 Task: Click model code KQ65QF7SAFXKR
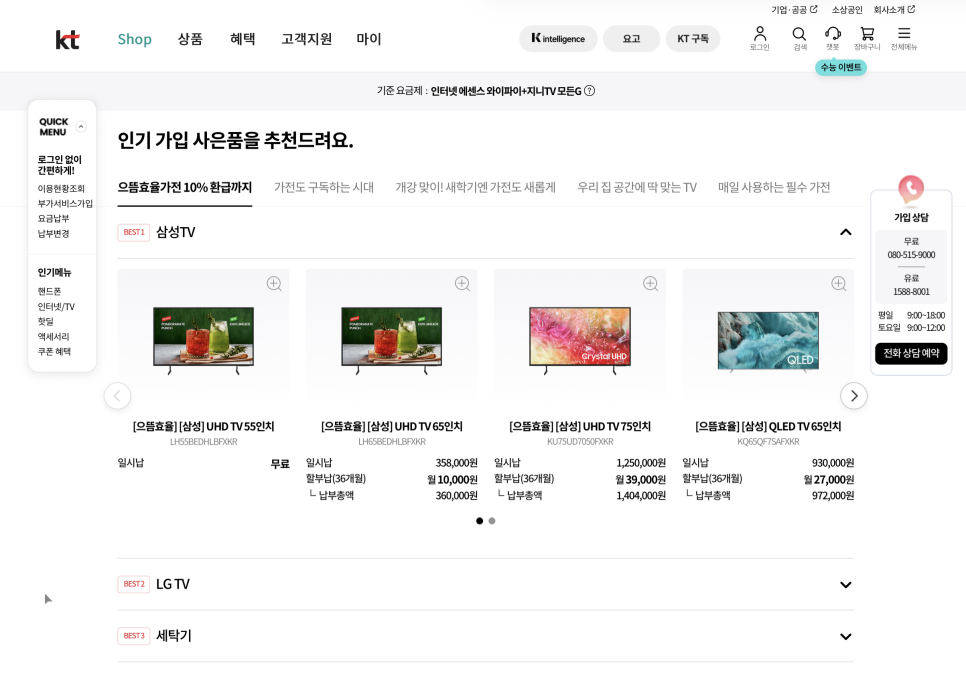point(768,442)
